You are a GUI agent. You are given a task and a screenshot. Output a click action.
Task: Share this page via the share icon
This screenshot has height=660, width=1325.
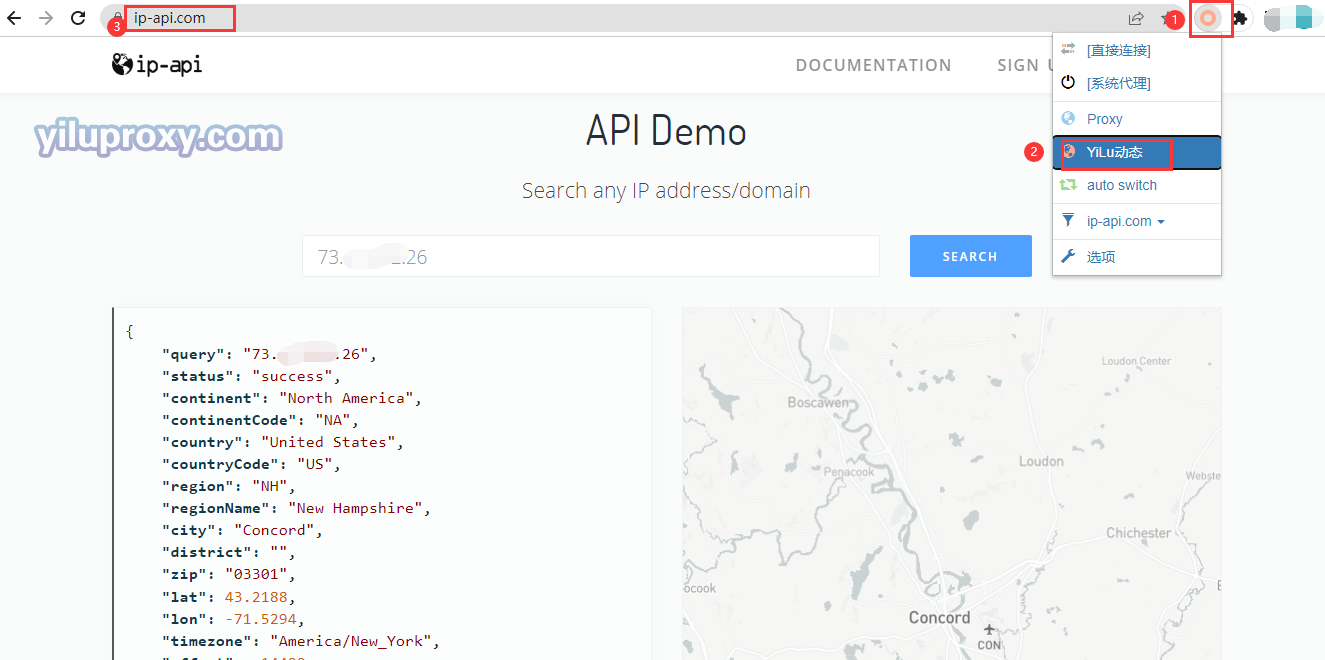pyautogui.click(x=1136, y=18)
